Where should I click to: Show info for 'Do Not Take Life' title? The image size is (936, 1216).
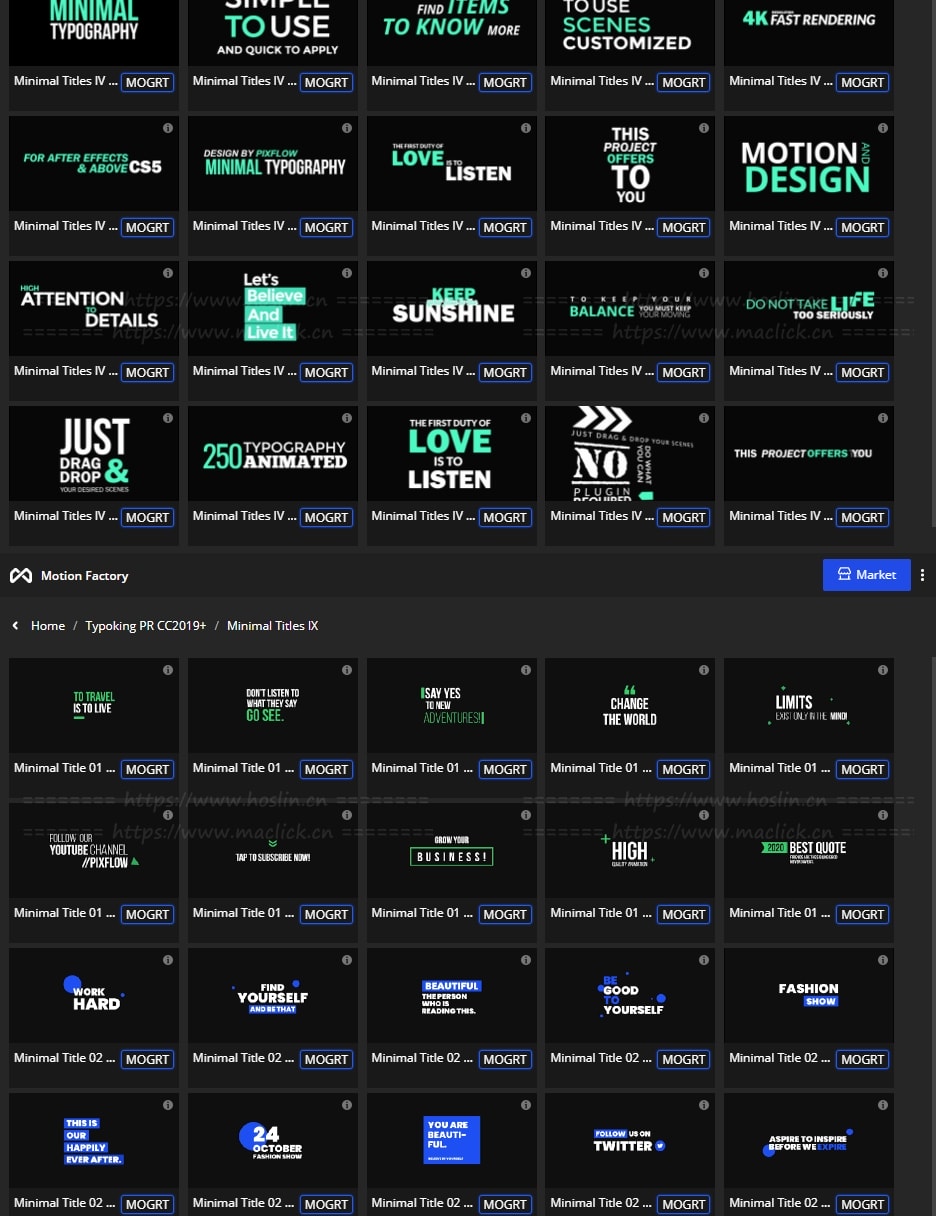coord(883,273)
